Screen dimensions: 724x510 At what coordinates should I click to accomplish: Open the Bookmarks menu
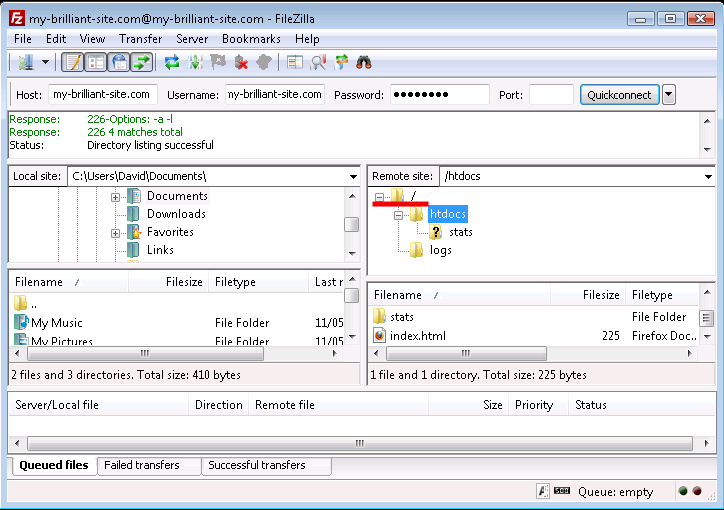[251, 39]
